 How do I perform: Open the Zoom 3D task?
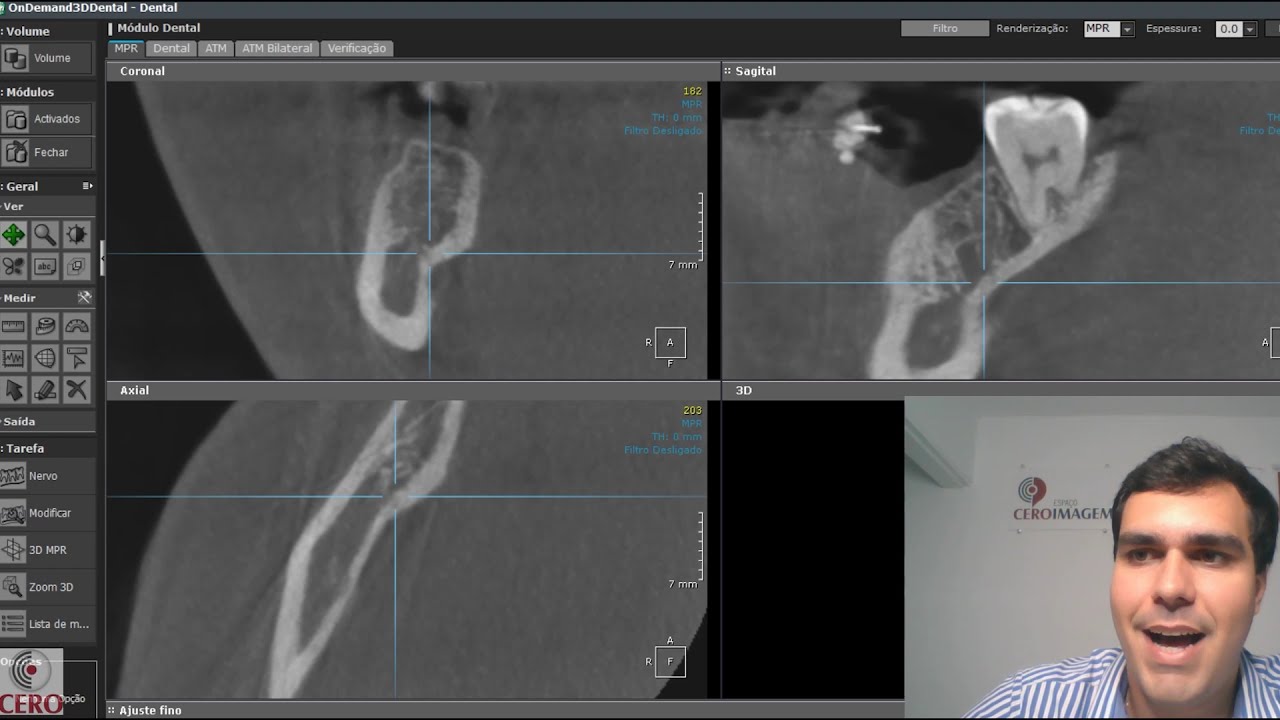[x=47, y=587]
